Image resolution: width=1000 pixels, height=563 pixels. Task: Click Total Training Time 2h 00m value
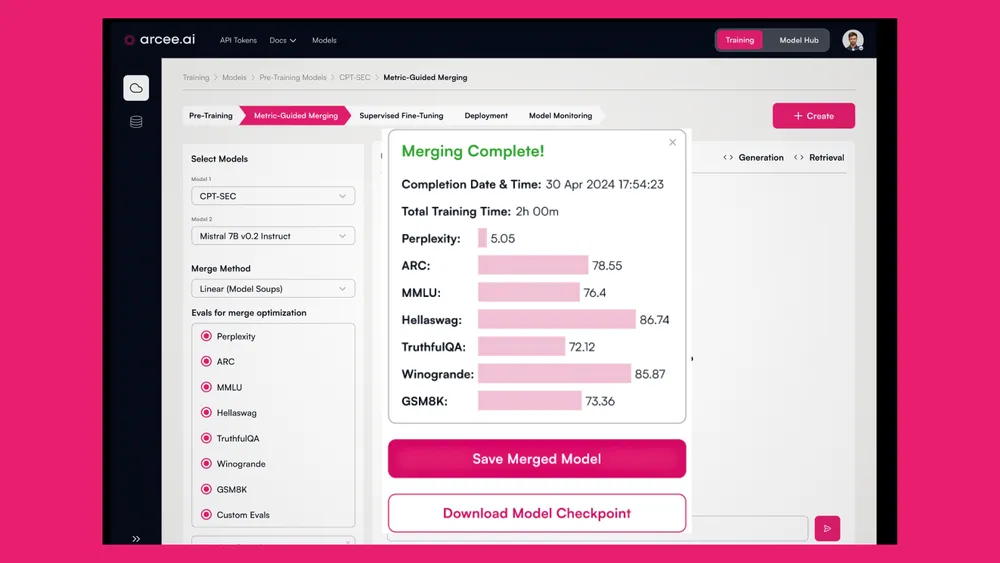[x=537, y=212]
